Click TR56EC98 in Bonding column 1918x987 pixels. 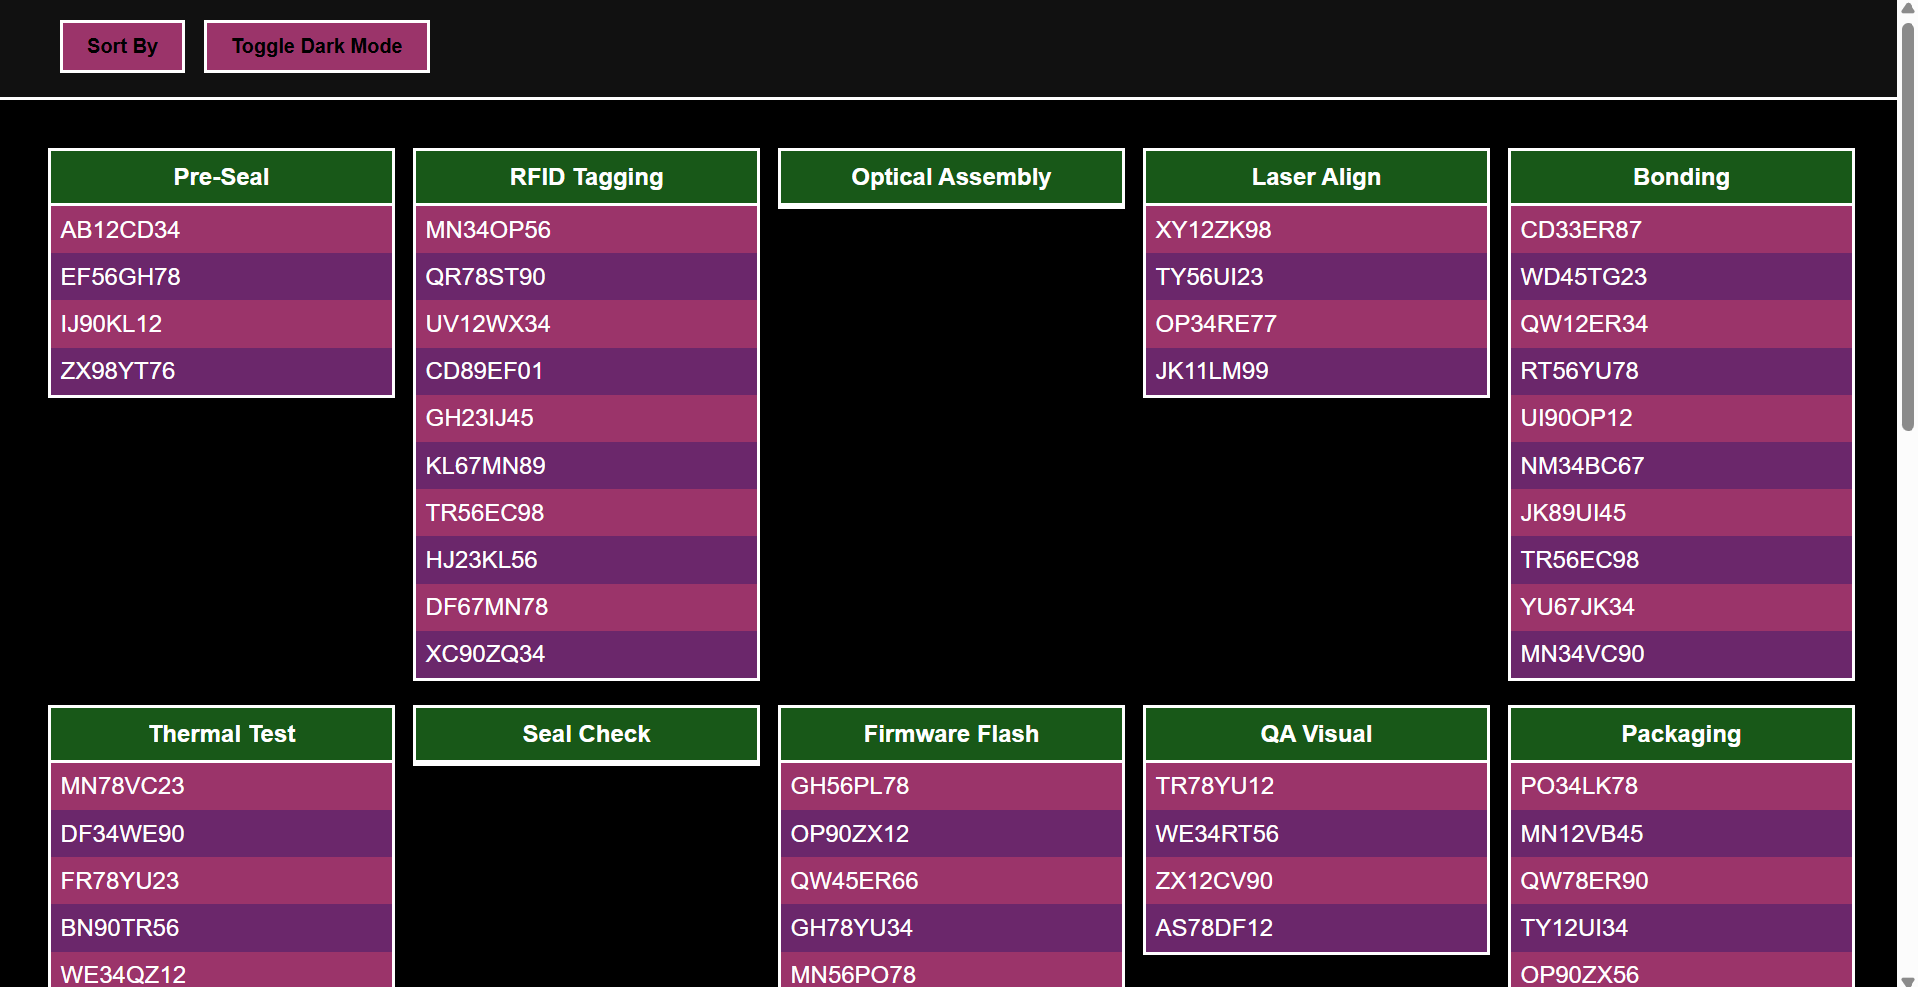(x=1681, y=560)
